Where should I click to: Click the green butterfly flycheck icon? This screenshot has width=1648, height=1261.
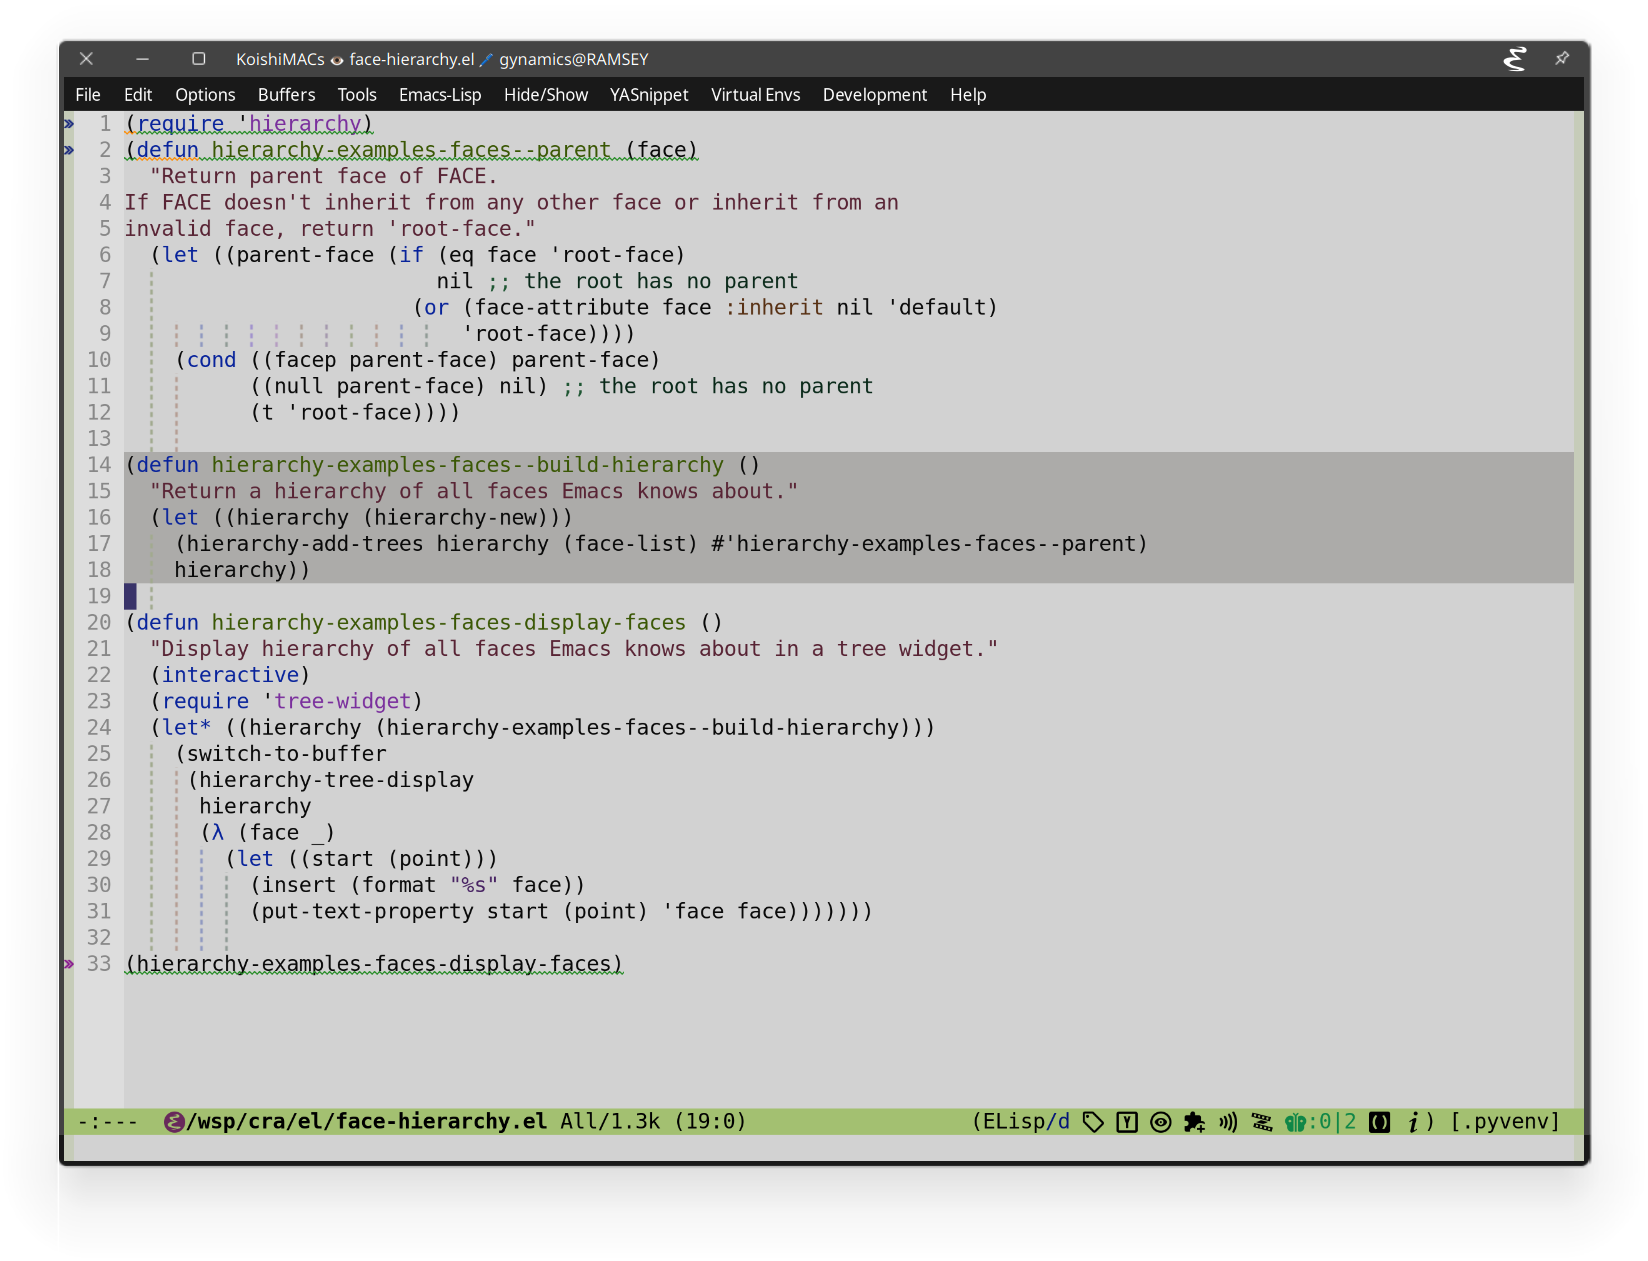1295,1122
